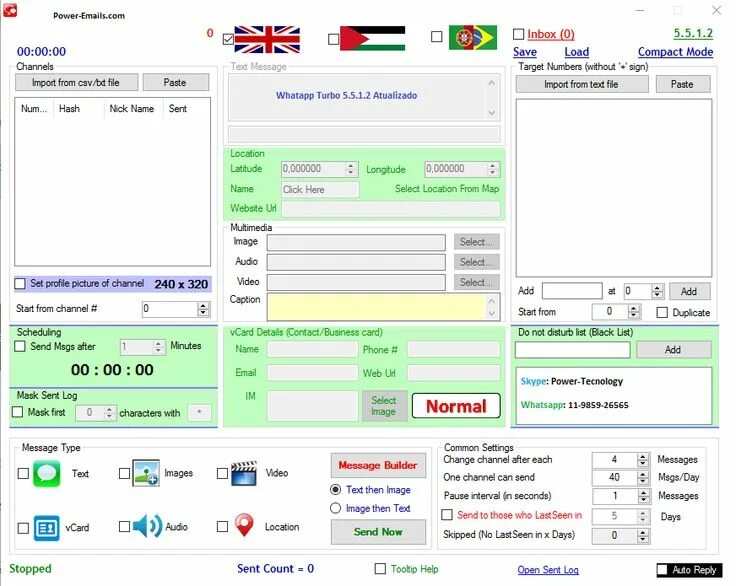
Task: Click the vCard contact card icon
Action: point(46,528)
